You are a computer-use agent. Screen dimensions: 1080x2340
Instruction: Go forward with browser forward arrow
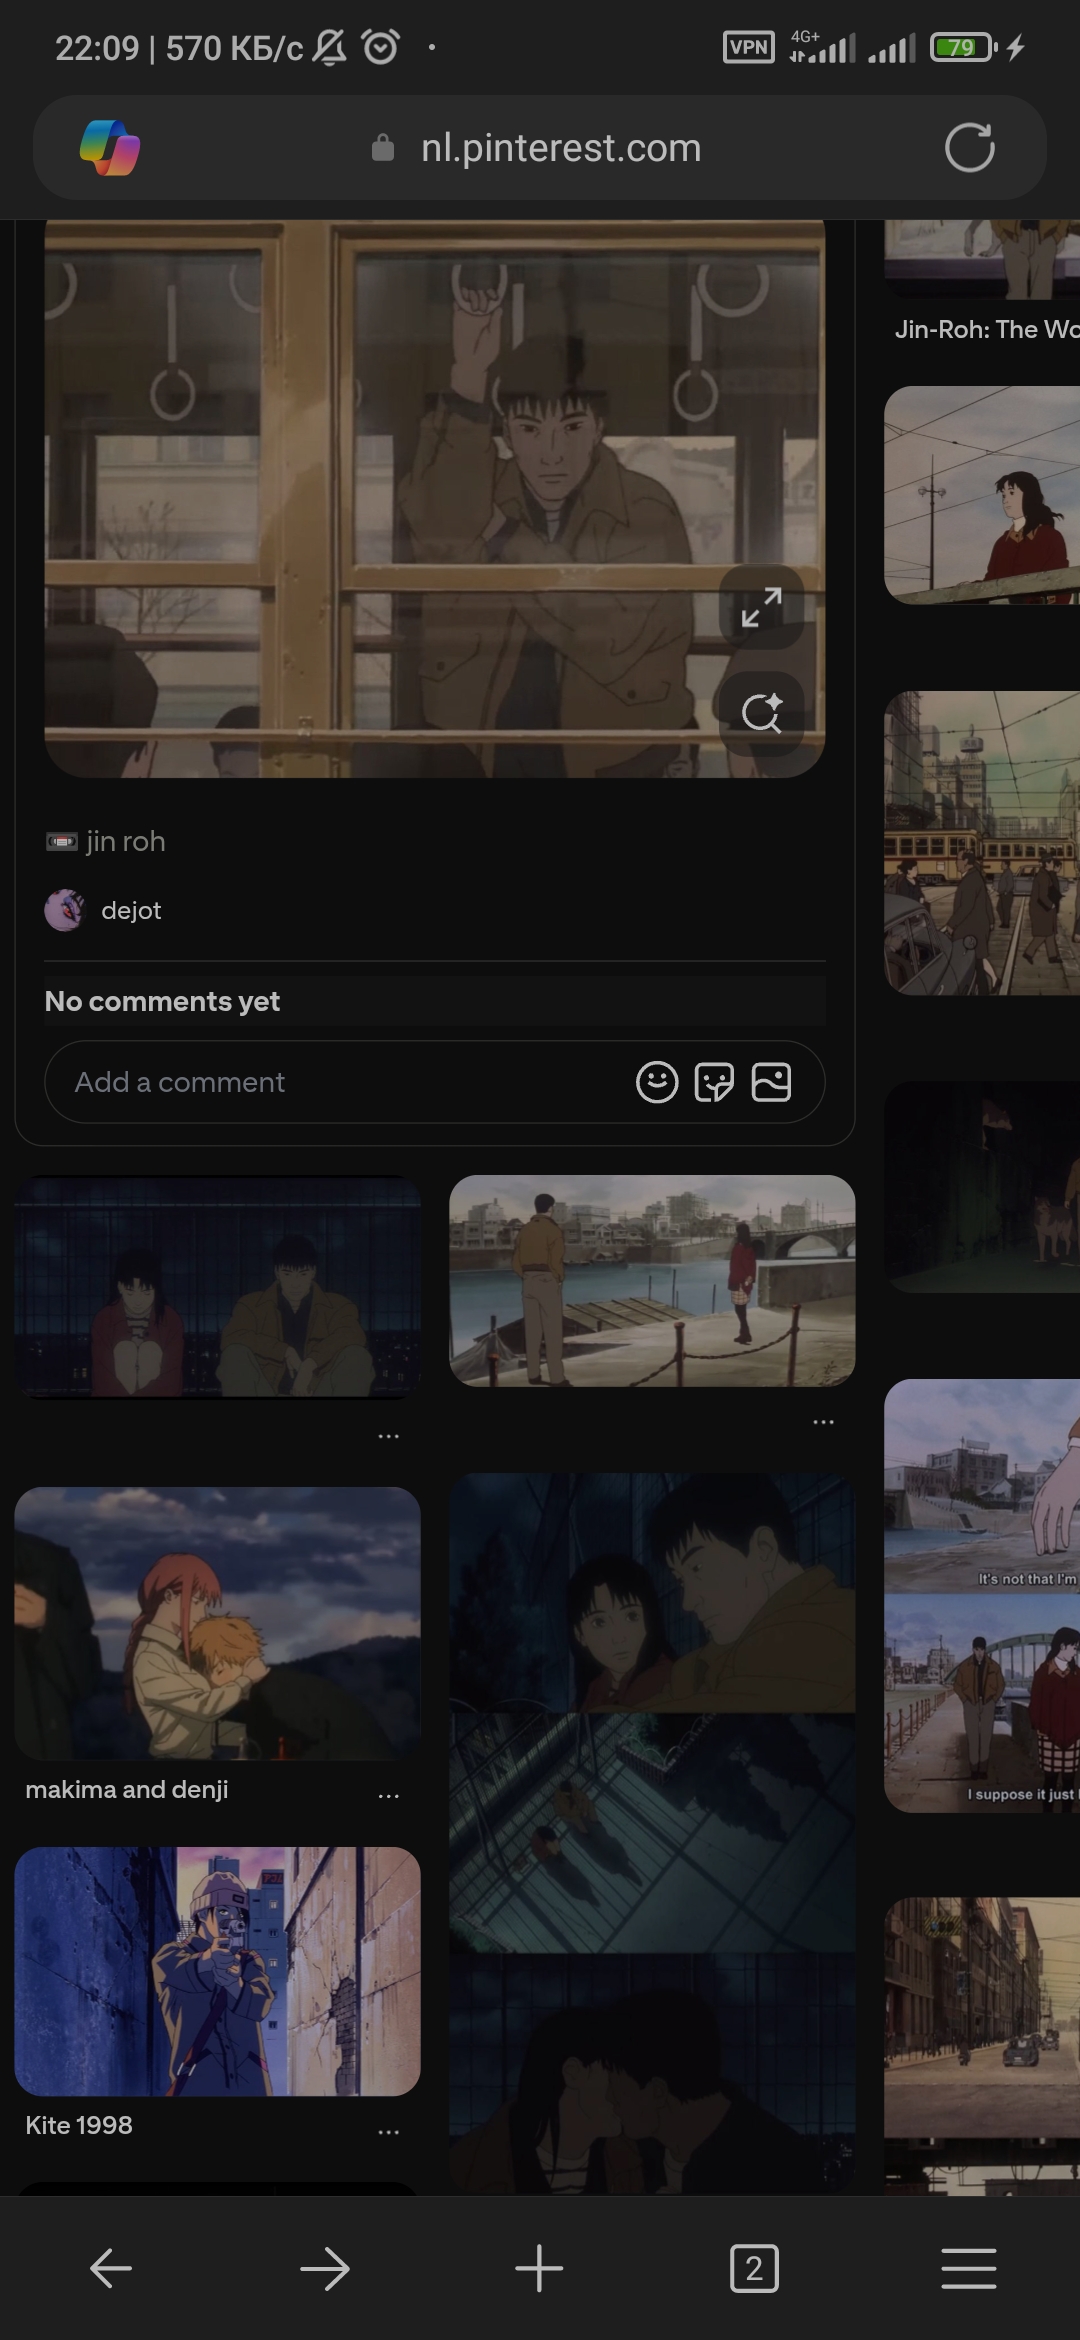(325, 2268)
